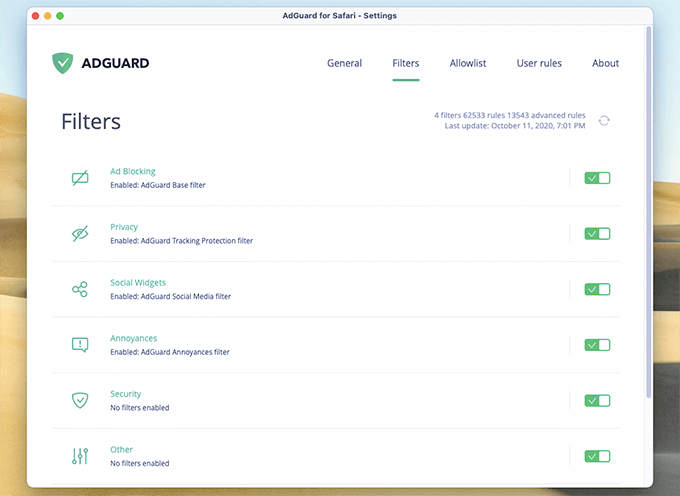
Task: Disable the Ad Blocking toggle
Action: click(597, 178)
